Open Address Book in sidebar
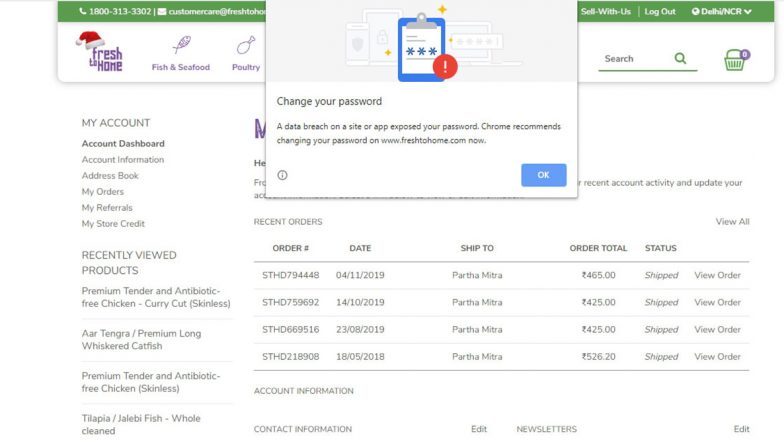Screen dimensions: 784x441 pos(110,176)
